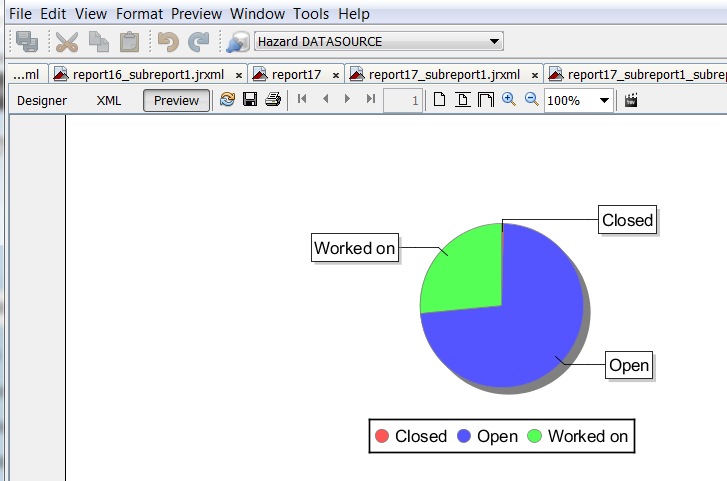
Task: Click the clapperboard icon in preview toolbar
Action: [x=631, y=100]
